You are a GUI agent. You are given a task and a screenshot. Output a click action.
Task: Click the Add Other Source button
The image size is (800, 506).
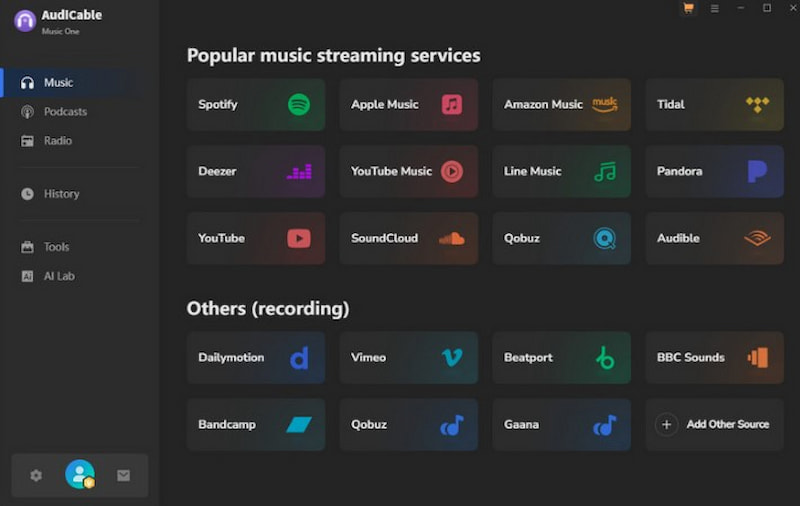(x=714, y=424)
